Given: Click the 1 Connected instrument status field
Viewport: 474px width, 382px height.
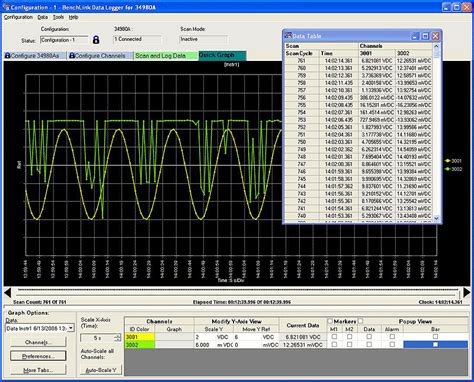Looking at the screenshot, I should point(137,39).
